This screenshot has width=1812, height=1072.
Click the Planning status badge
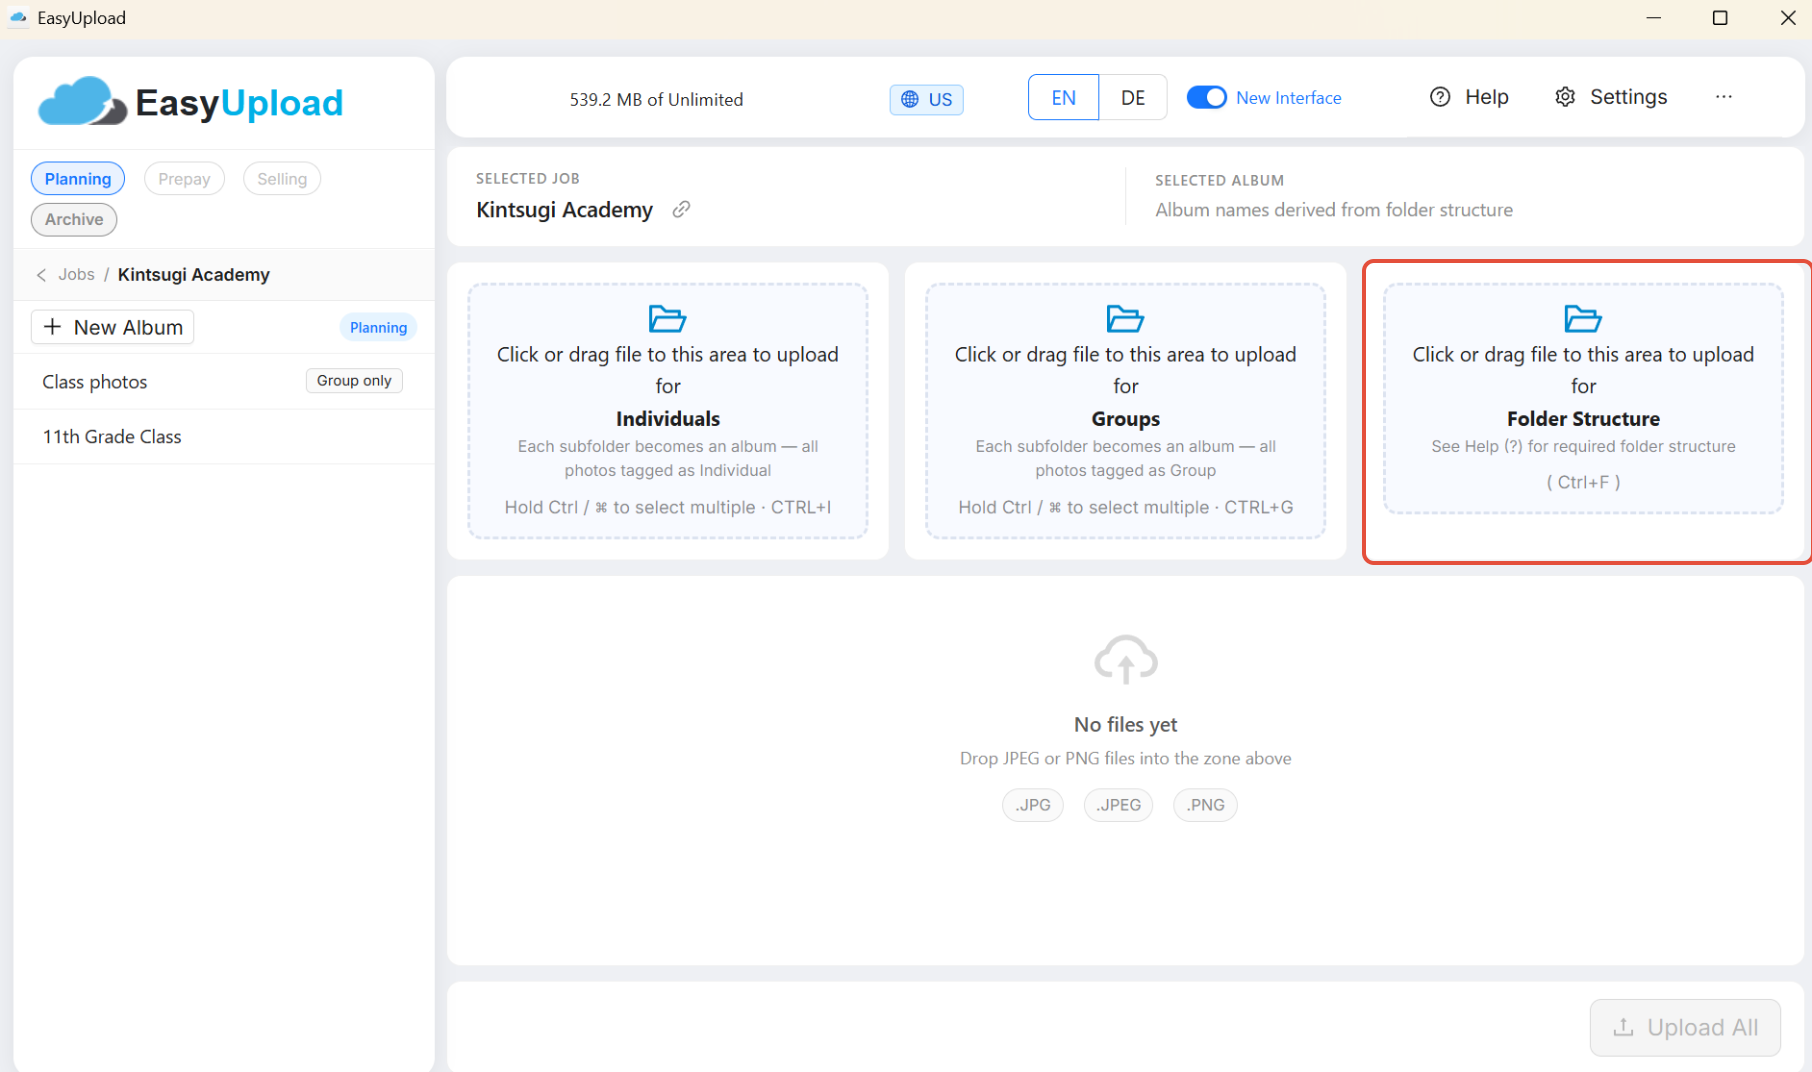click(378, 328)
